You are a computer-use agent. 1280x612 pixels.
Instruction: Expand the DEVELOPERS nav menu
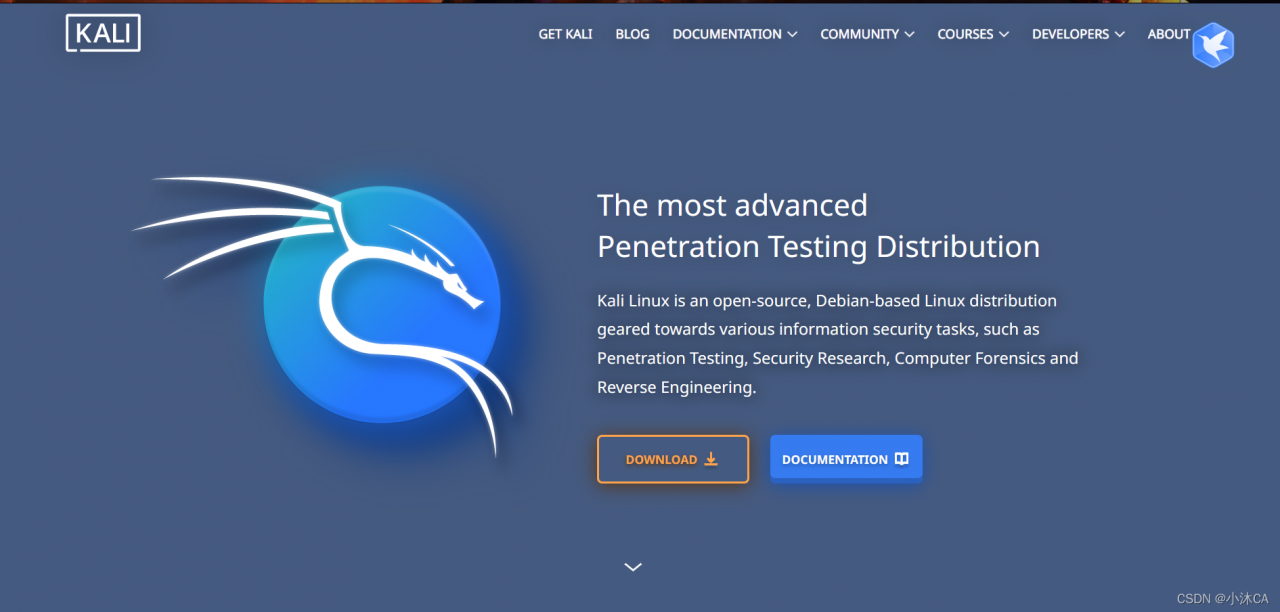coord(1078,34)
